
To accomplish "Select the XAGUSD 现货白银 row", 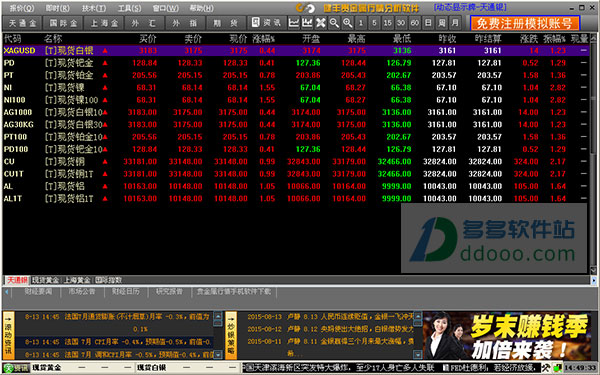I will click(x=296, y=51).
